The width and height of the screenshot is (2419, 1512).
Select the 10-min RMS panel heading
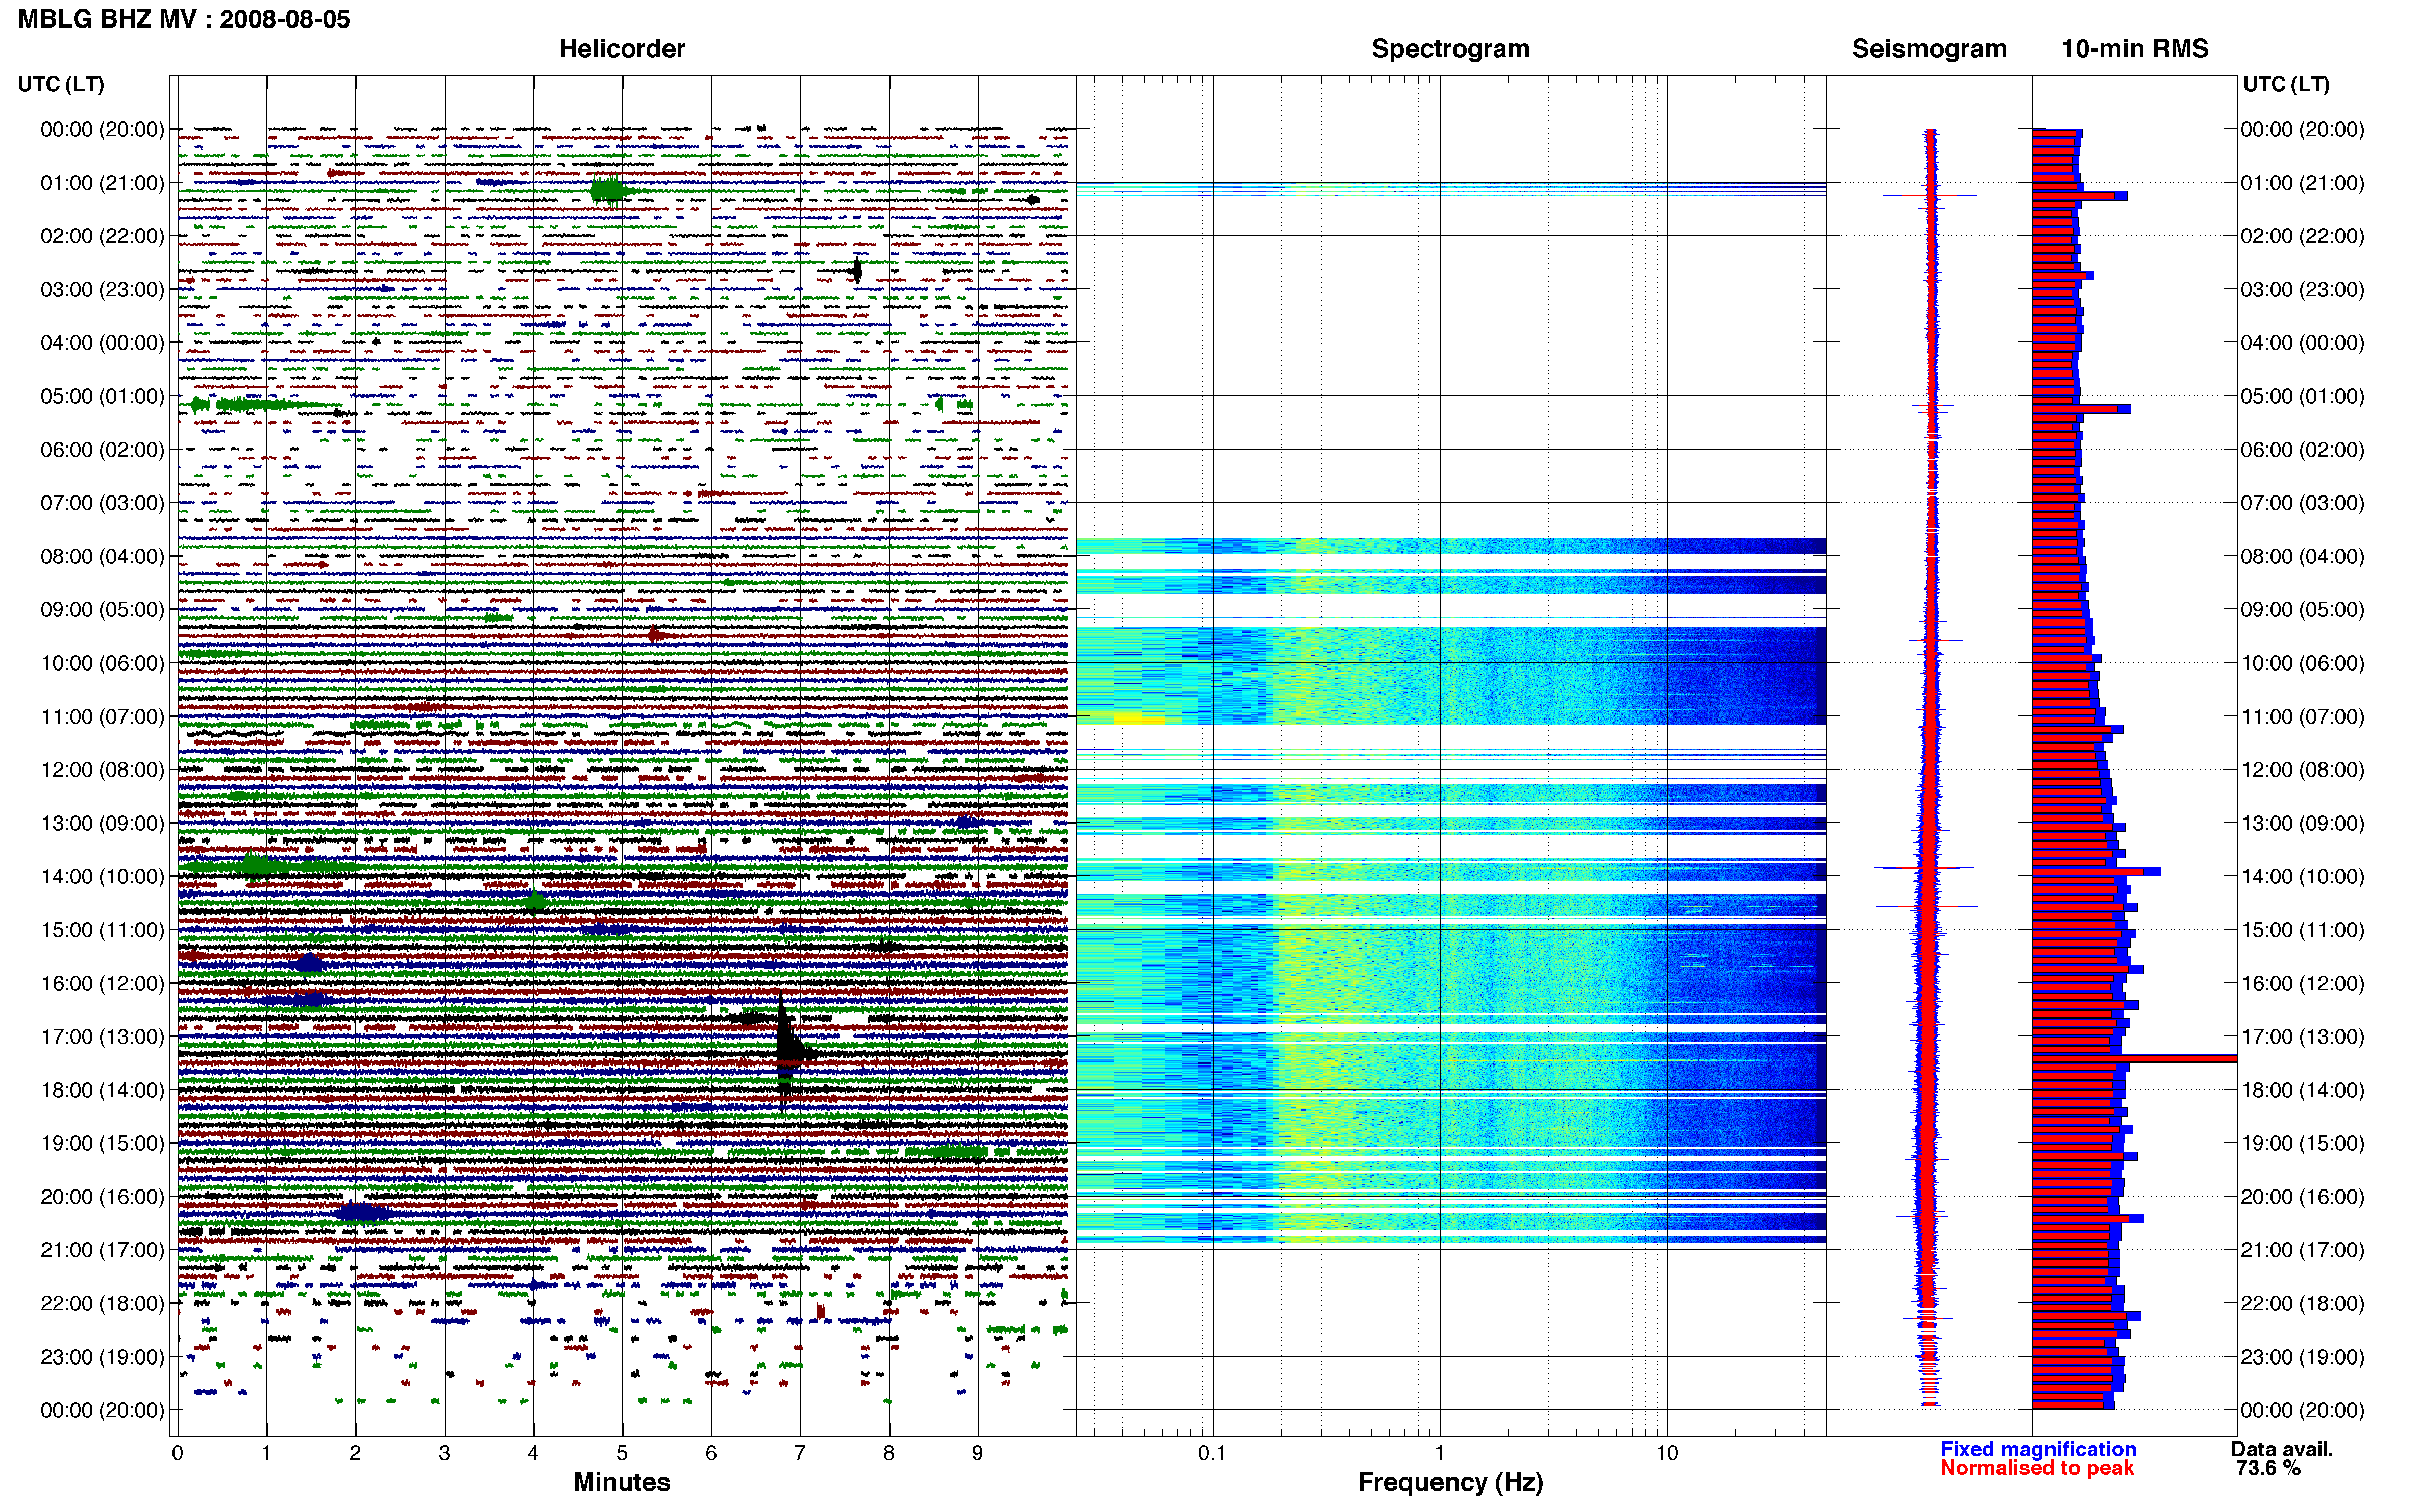[2134, 49]
